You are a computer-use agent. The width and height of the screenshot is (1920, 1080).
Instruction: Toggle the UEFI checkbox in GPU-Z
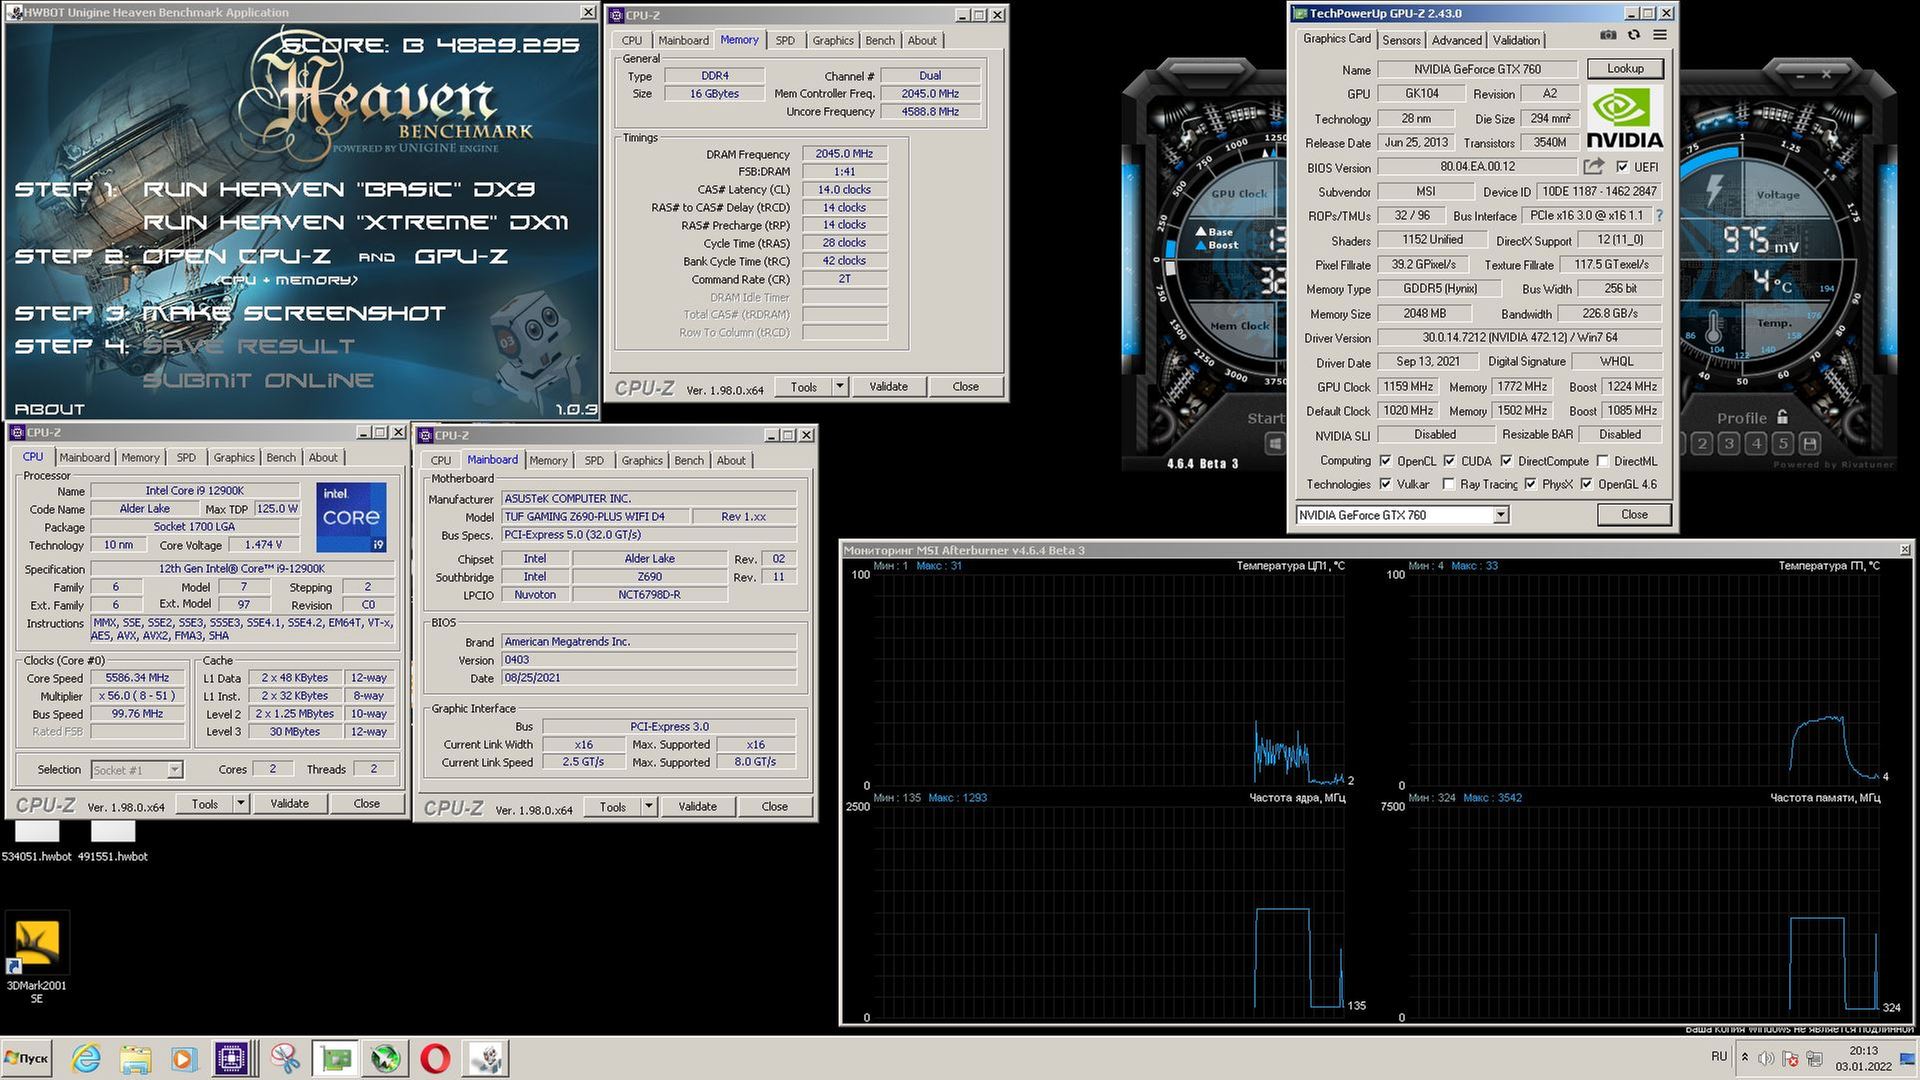click(1622, 167)
